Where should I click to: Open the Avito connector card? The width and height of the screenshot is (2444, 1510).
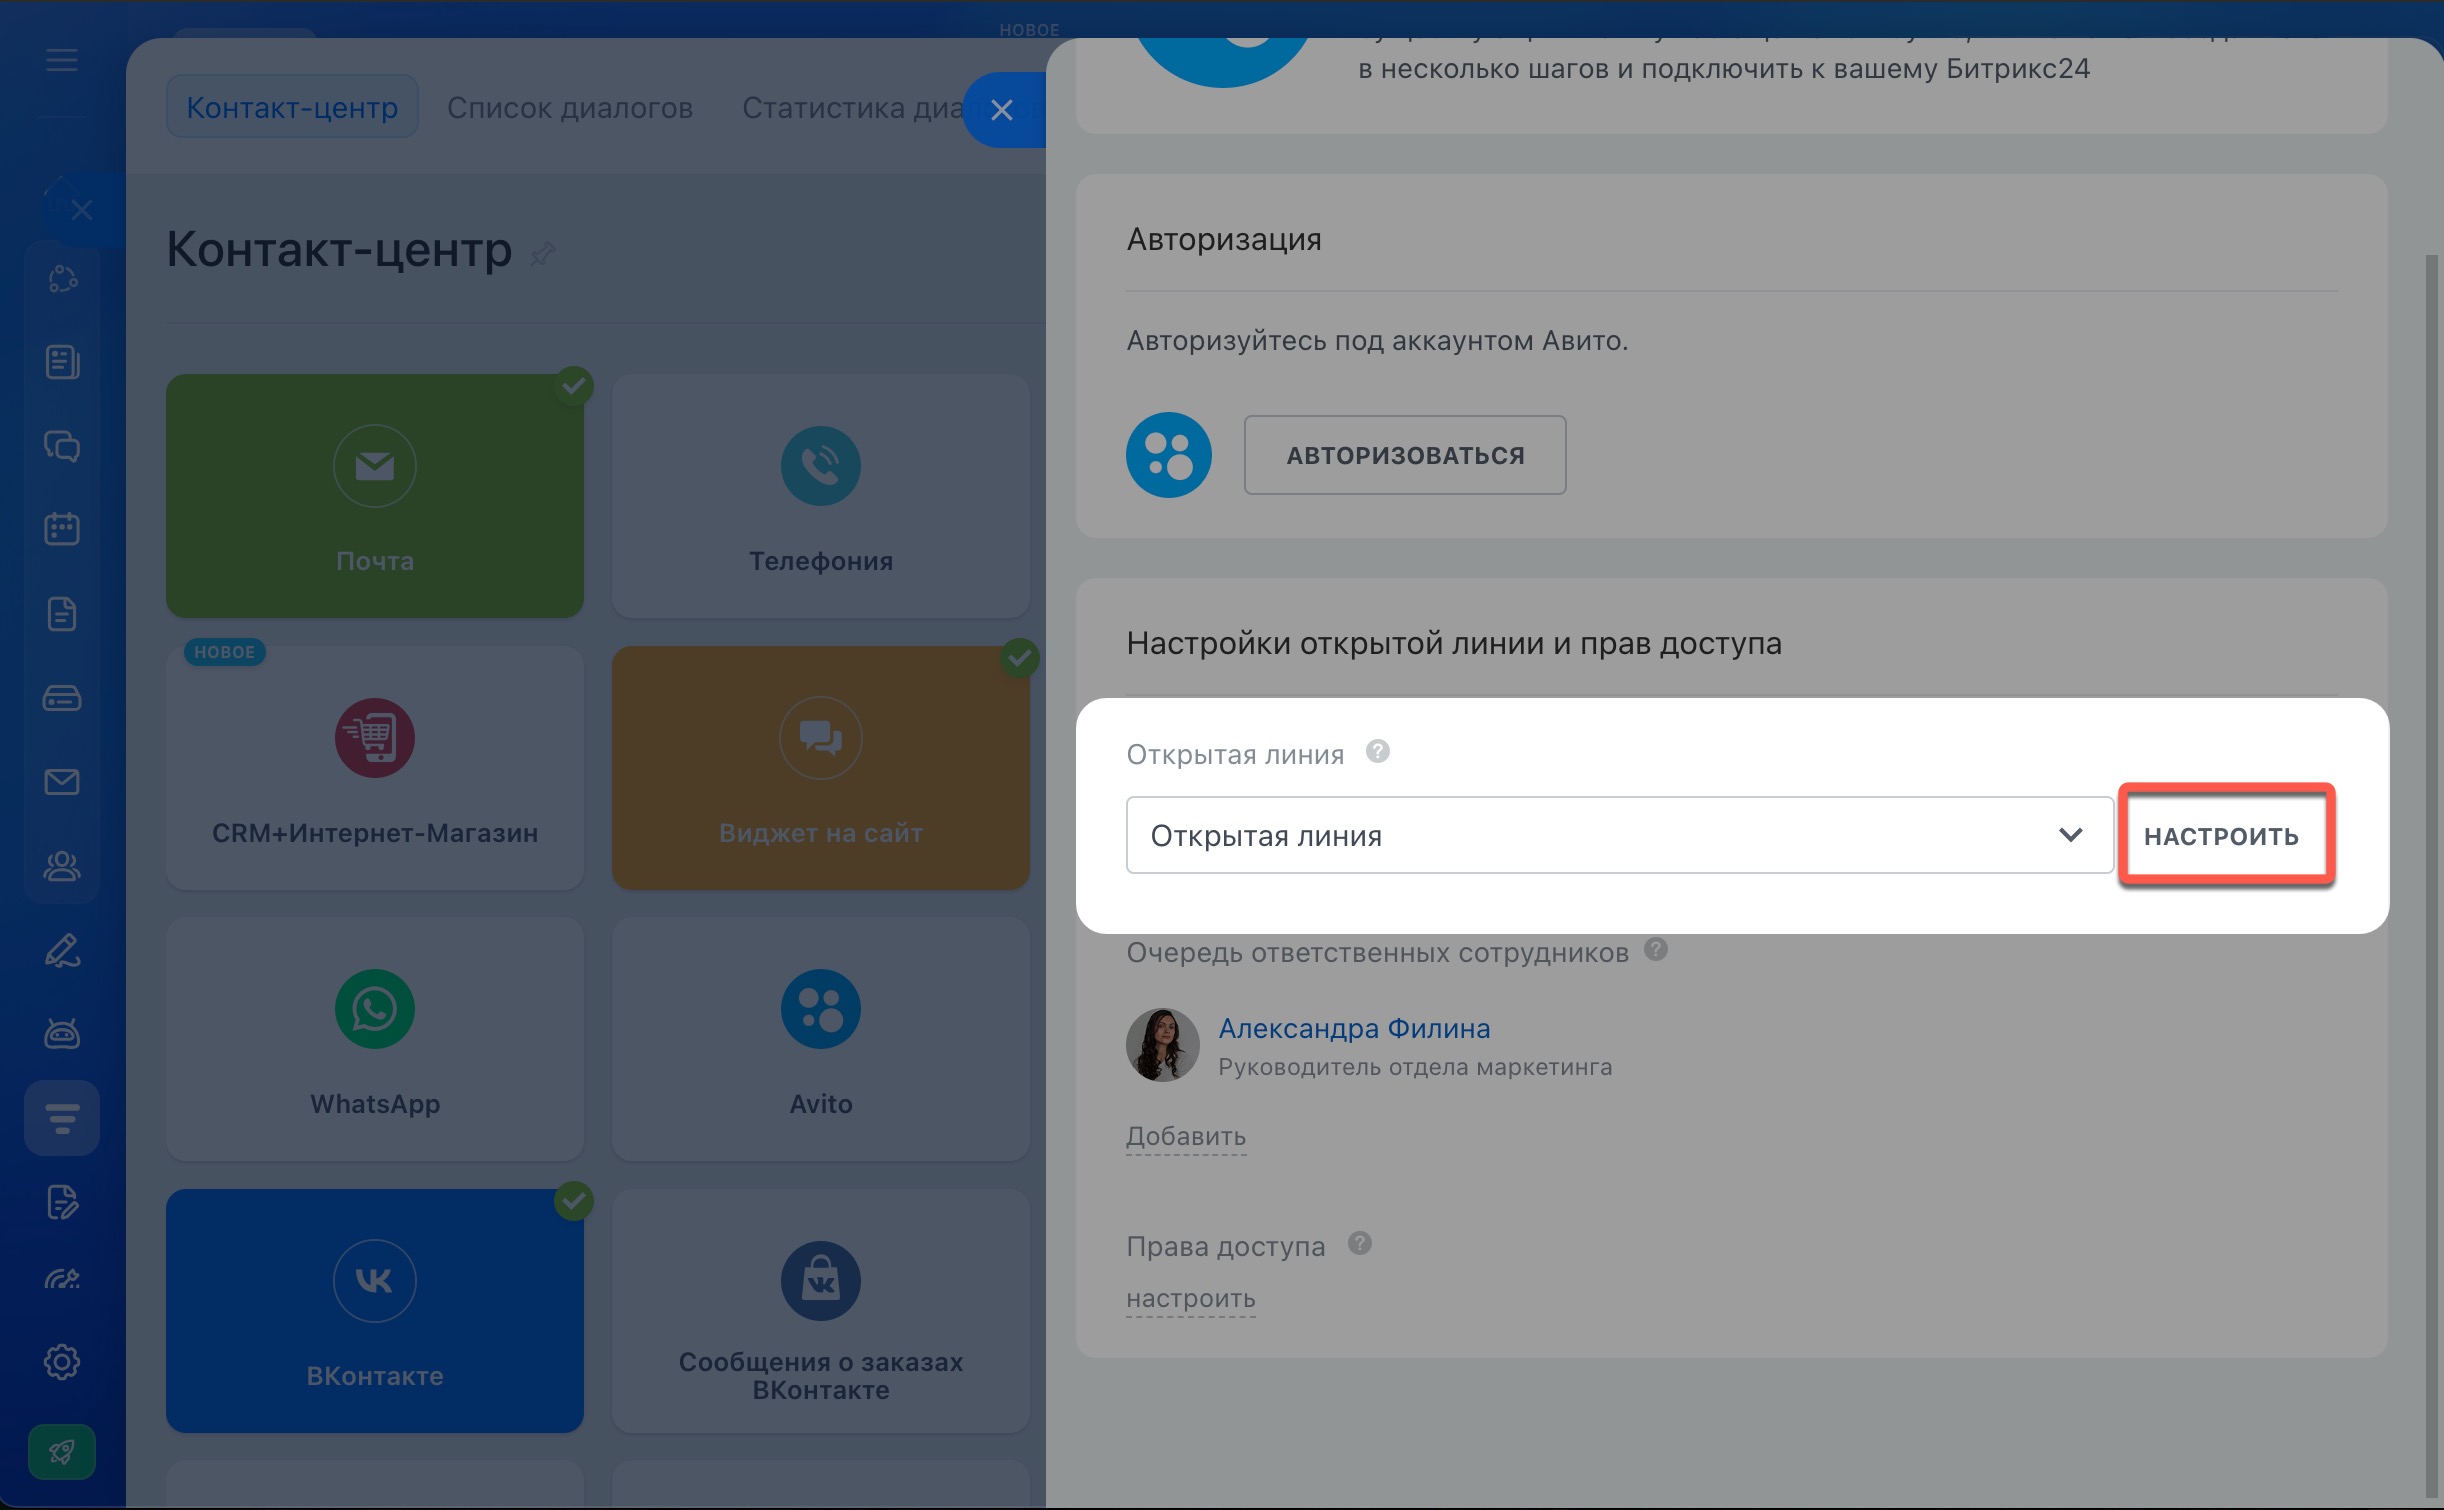[x=821, y=1040]
